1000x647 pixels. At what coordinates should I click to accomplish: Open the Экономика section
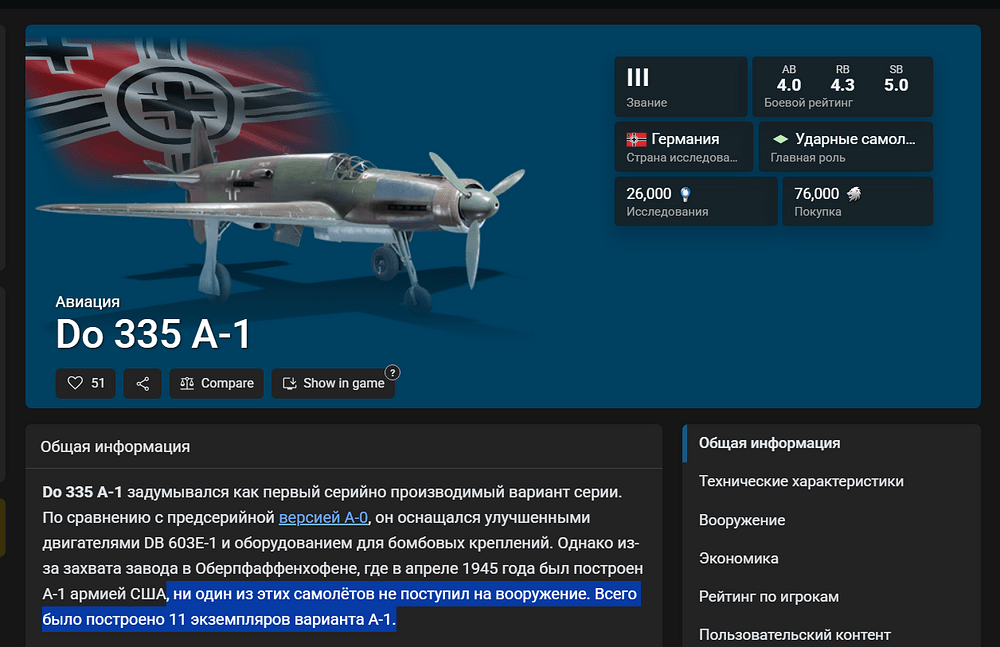738,558
